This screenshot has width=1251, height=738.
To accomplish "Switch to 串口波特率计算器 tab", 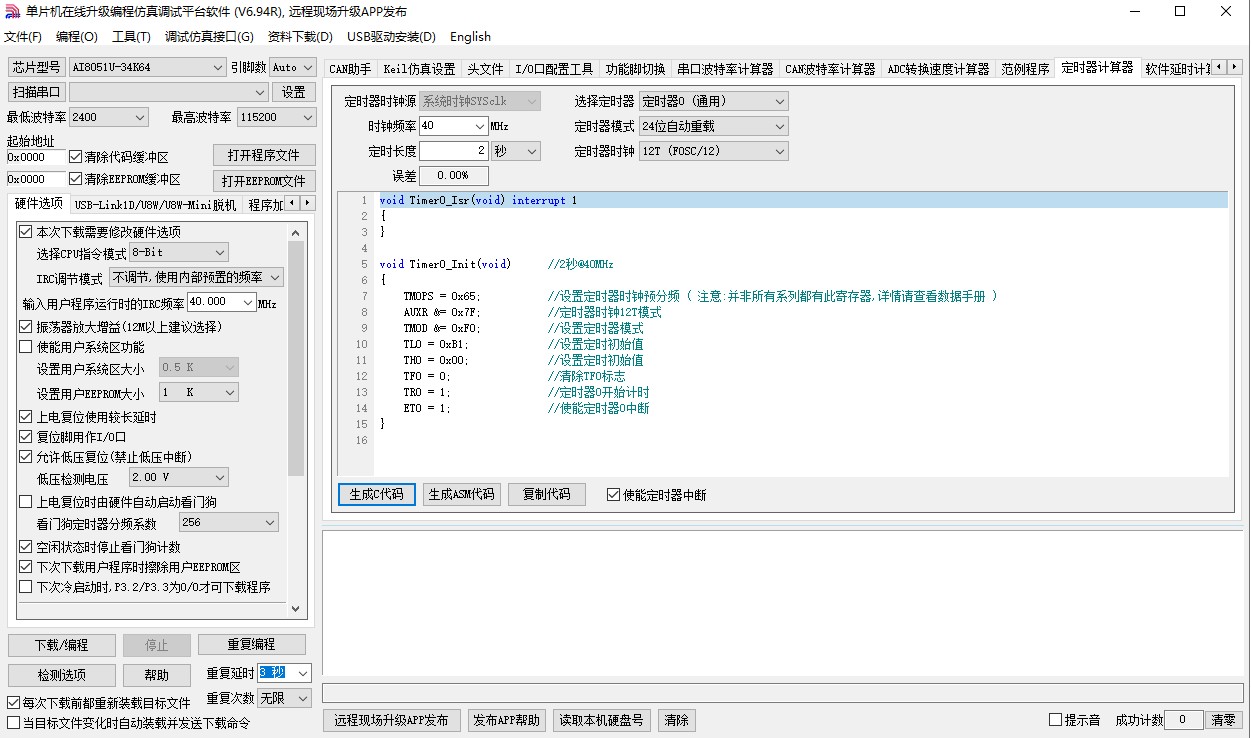I will point(725,69).
